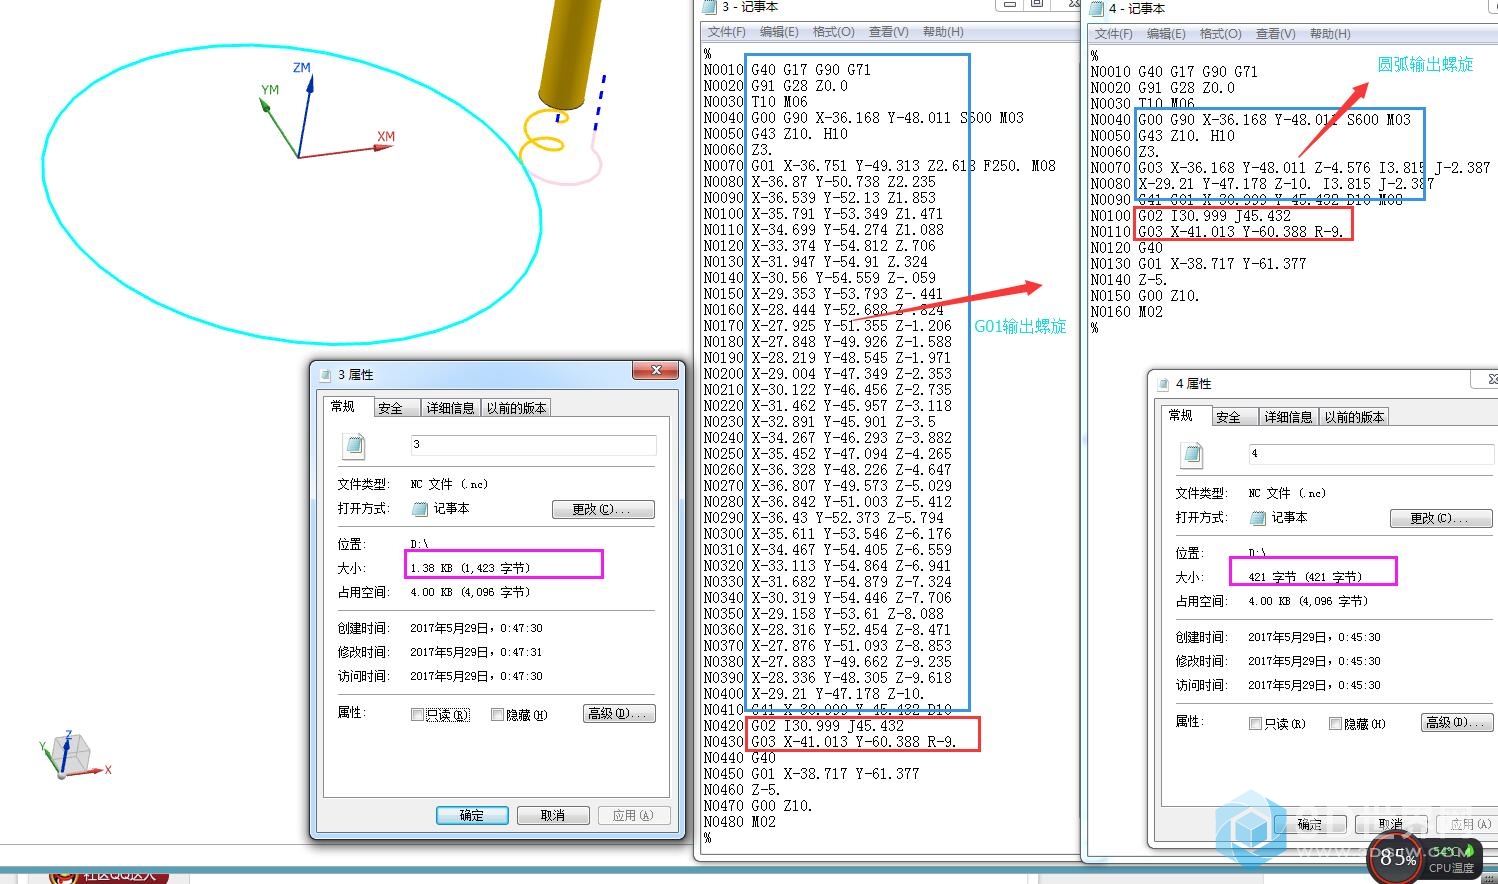Open 文件(F) menu in notepad window 3
The height and width of the screenshot is (884, 1498).
click(726, 32)
